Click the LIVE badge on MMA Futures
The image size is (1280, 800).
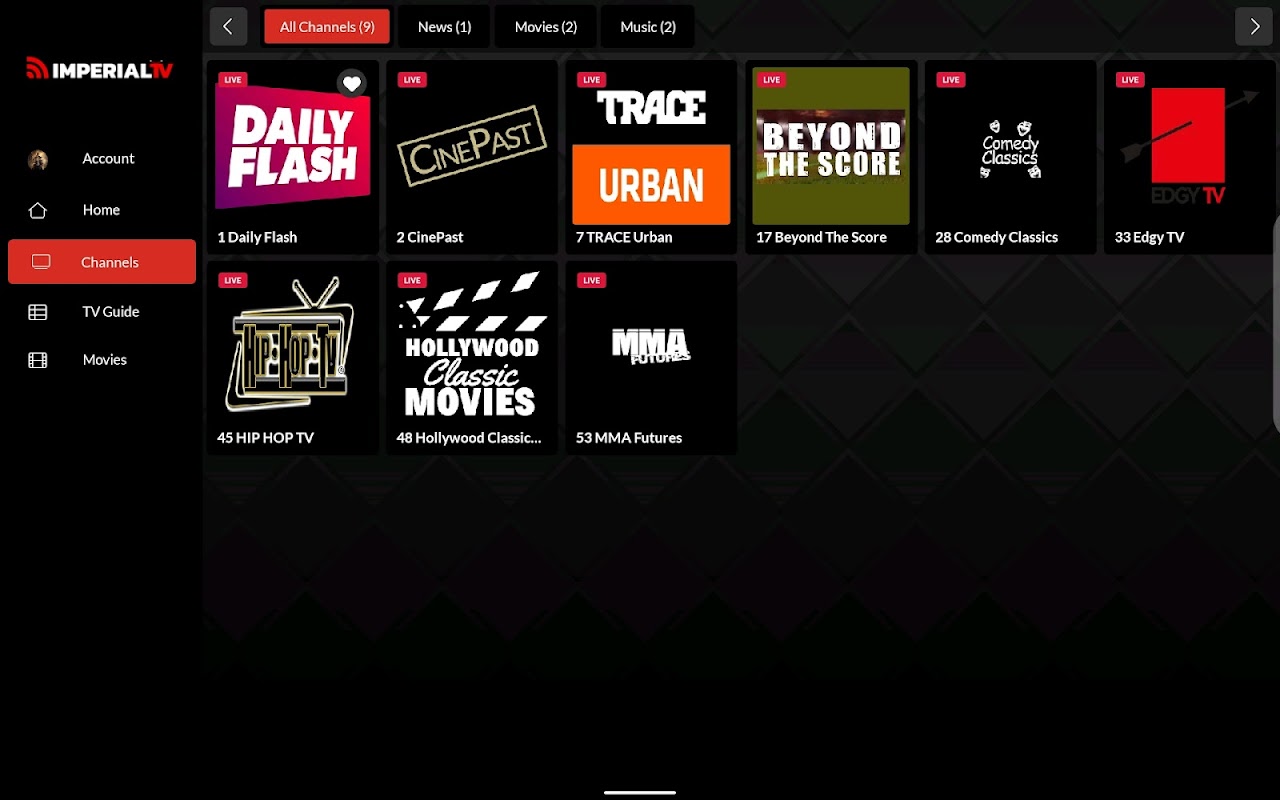tap(591, 280)
